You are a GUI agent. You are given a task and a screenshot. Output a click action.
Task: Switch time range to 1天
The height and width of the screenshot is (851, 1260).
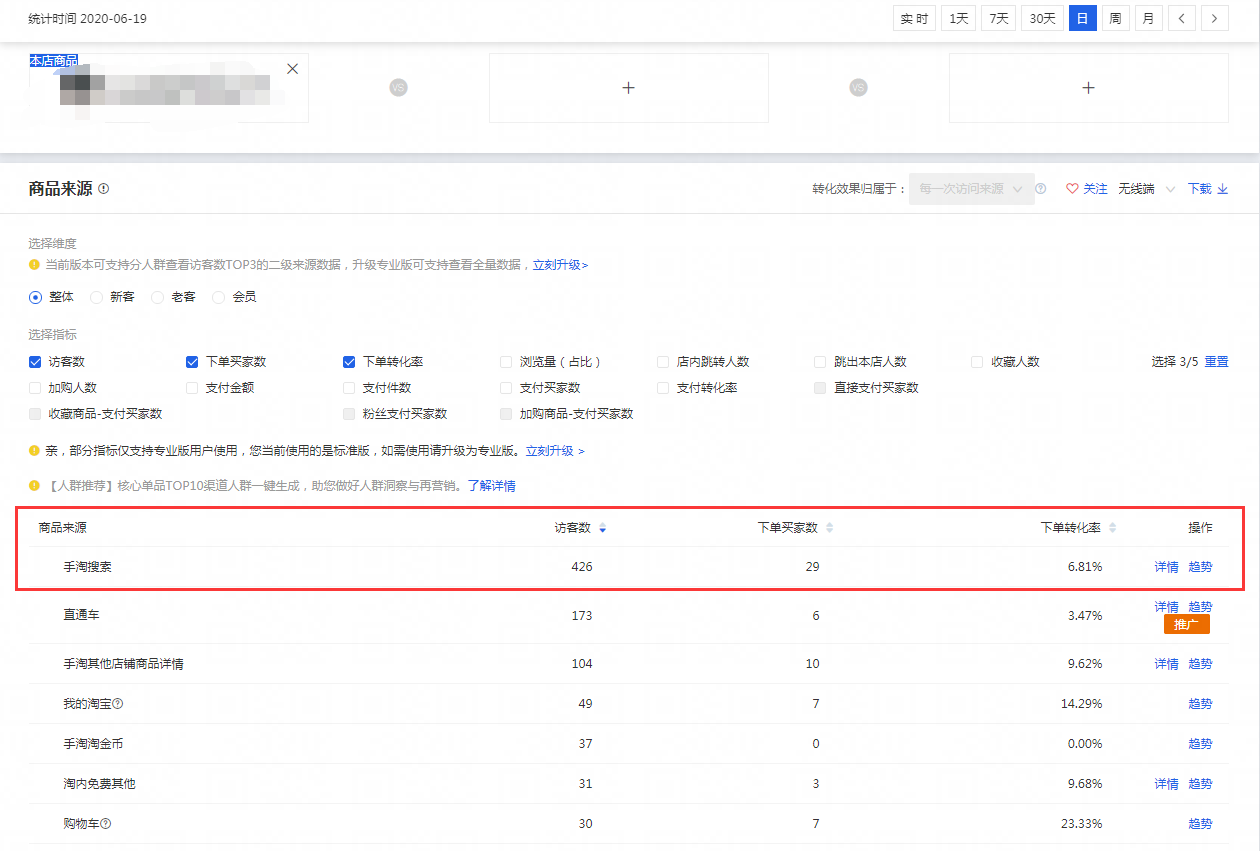(958, 18)
